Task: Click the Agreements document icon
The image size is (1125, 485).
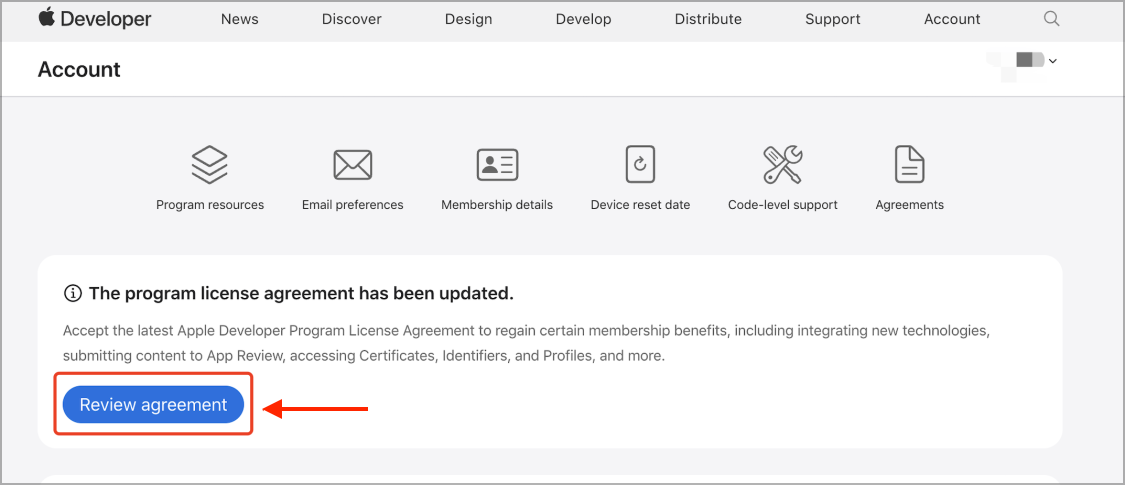Action: coord(909,164)
